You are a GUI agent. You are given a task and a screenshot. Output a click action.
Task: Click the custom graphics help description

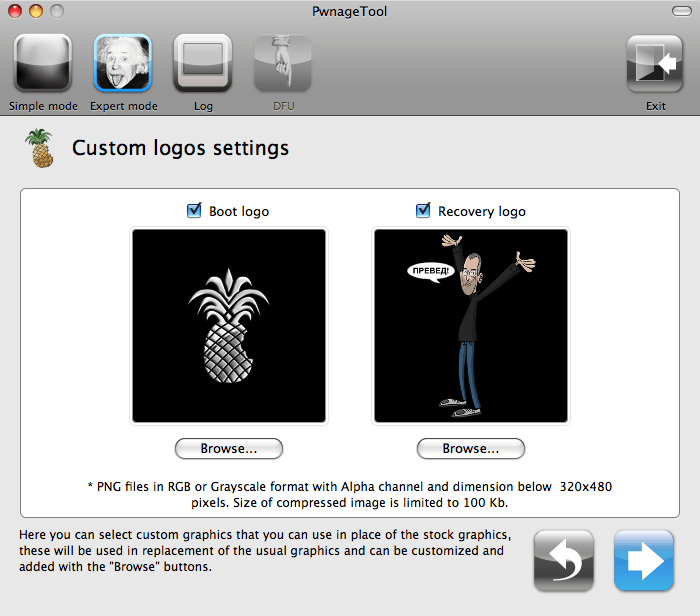265,550
